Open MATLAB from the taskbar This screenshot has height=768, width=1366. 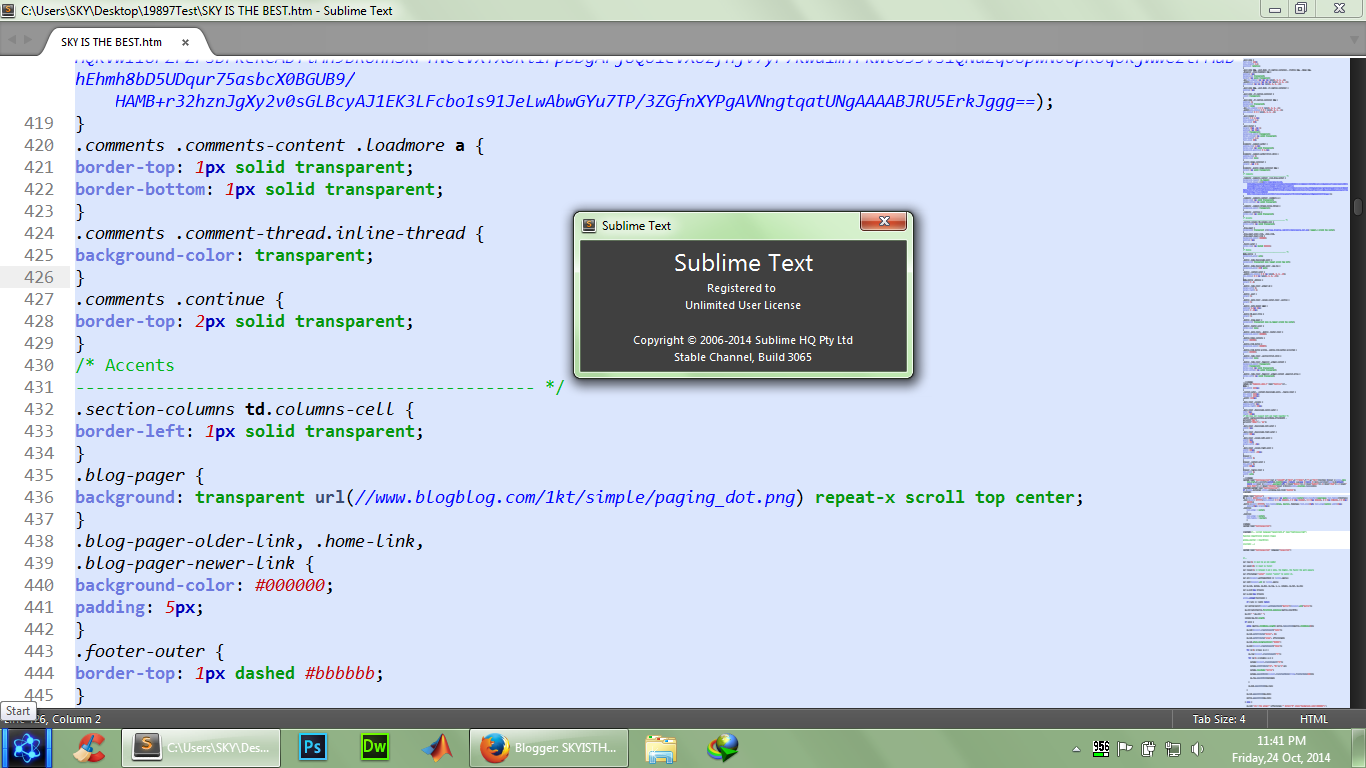pyautogui.click(x=436, y=747)
